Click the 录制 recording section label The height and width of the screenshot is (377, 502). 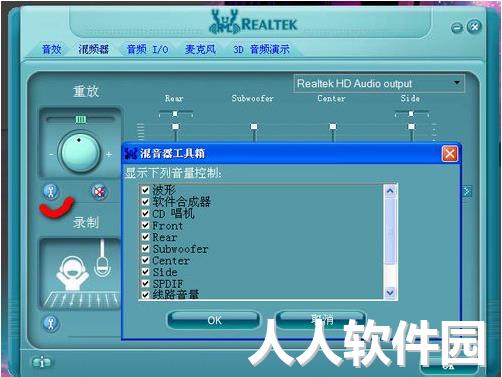pos(86,222)
